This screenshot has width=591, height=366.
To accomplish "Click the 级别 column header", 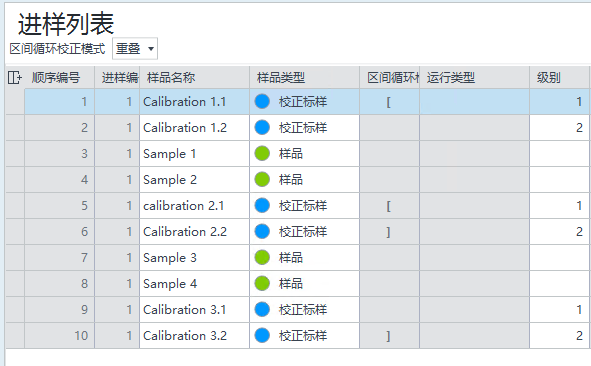I will click(x=559, y=78).
